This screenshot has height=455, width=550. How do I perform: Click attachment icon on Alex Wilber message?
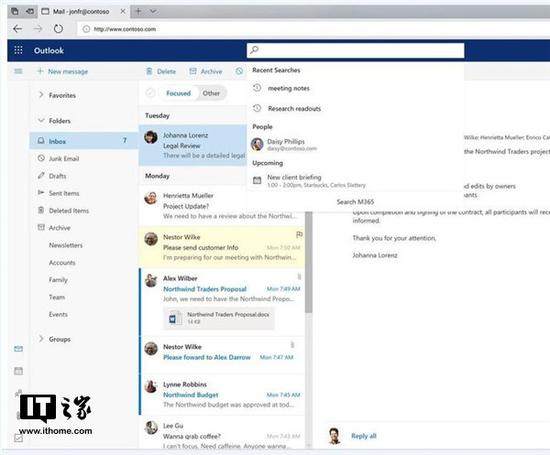pyautogui.click(x=299, y=277)
